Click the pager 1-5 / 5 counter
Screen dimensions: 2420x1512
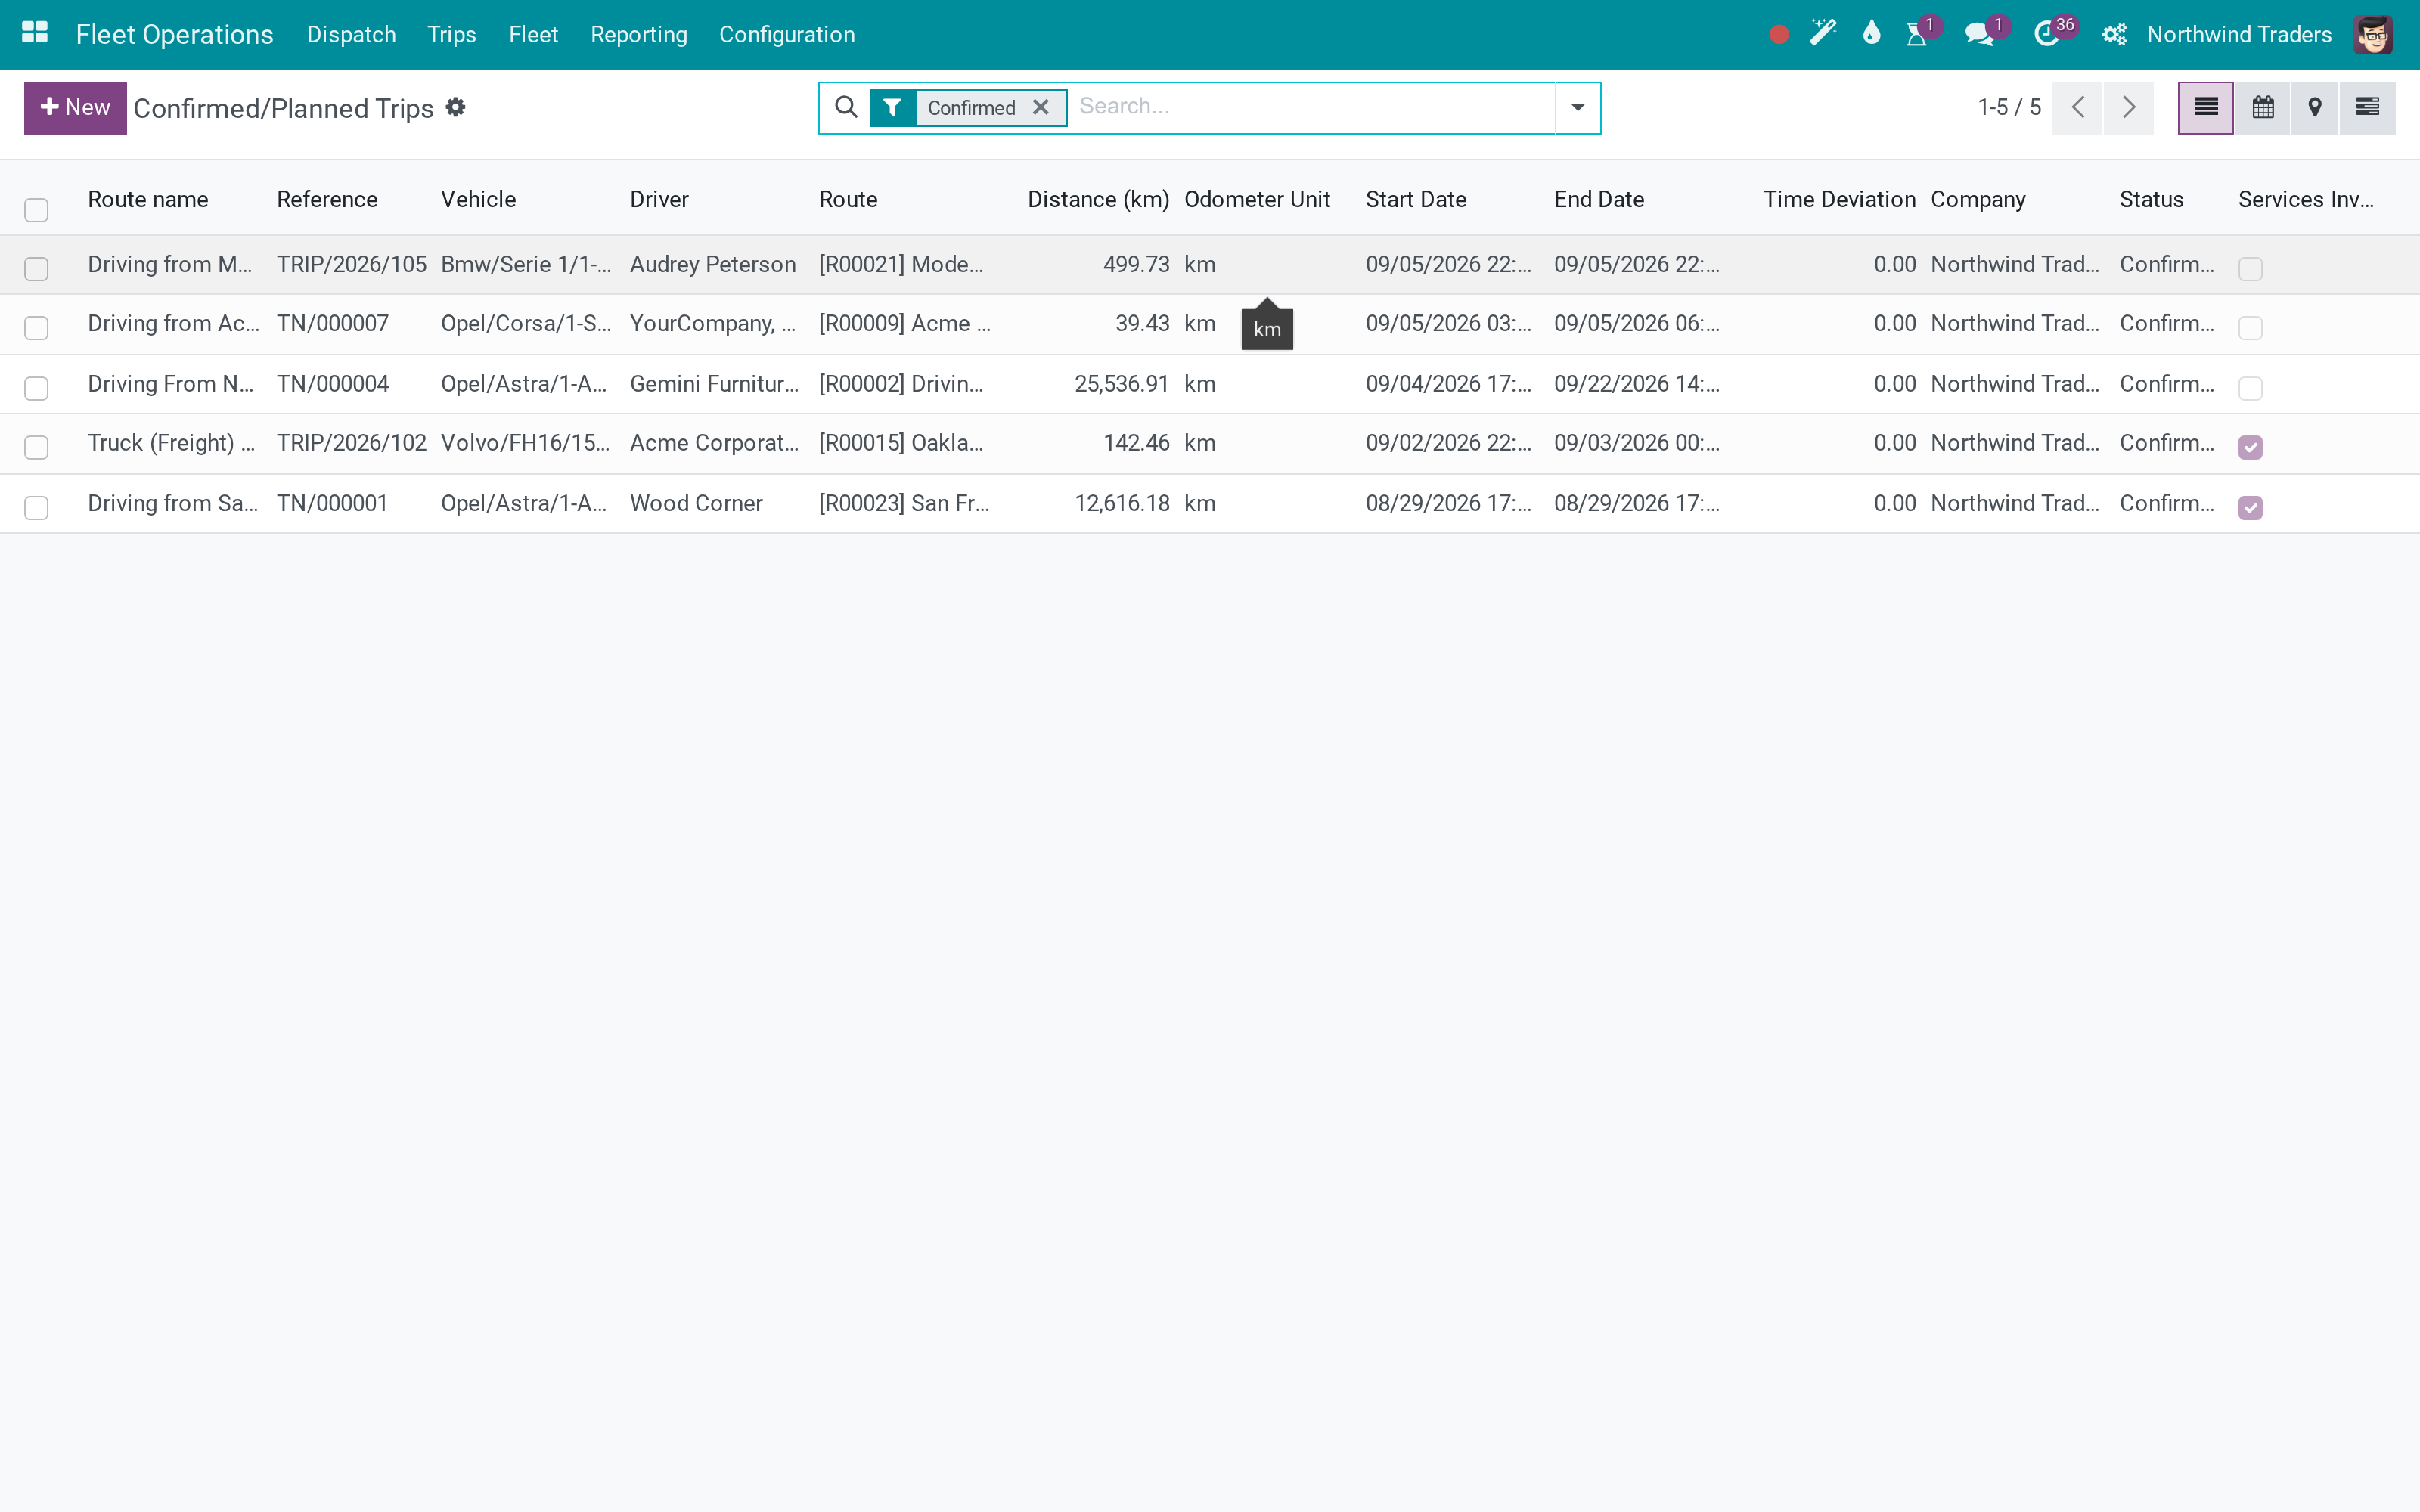(x=2008, y=107)
